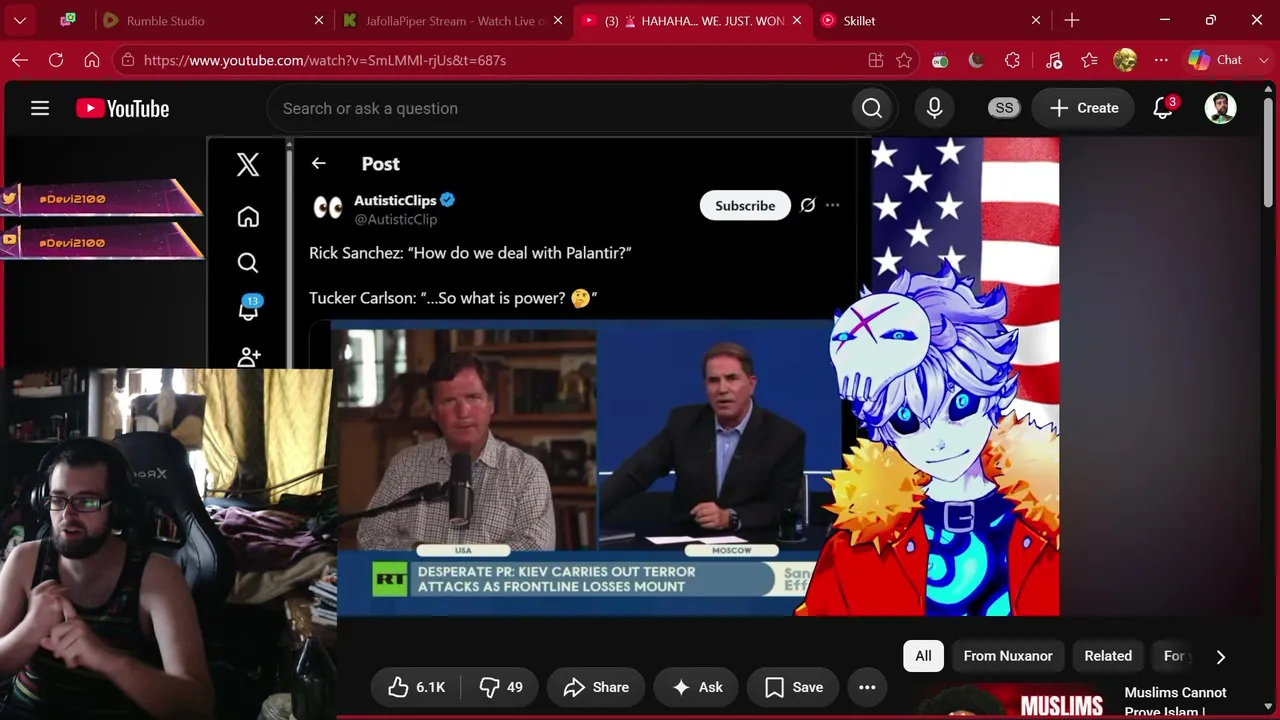Image resolution: width=1280 pixels, height=720 pixels.
Task: Expand the tab actions dropdown menu
Action: click(x=20, y=20)
